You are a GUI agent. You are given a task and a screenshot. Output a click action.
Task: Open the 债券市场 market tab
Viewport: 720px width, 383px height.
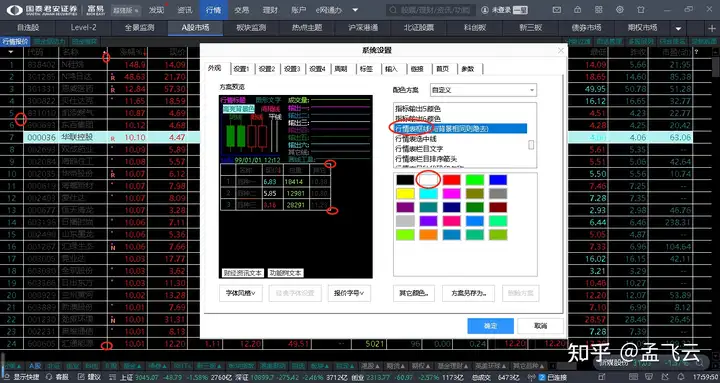tap(586, 28)
